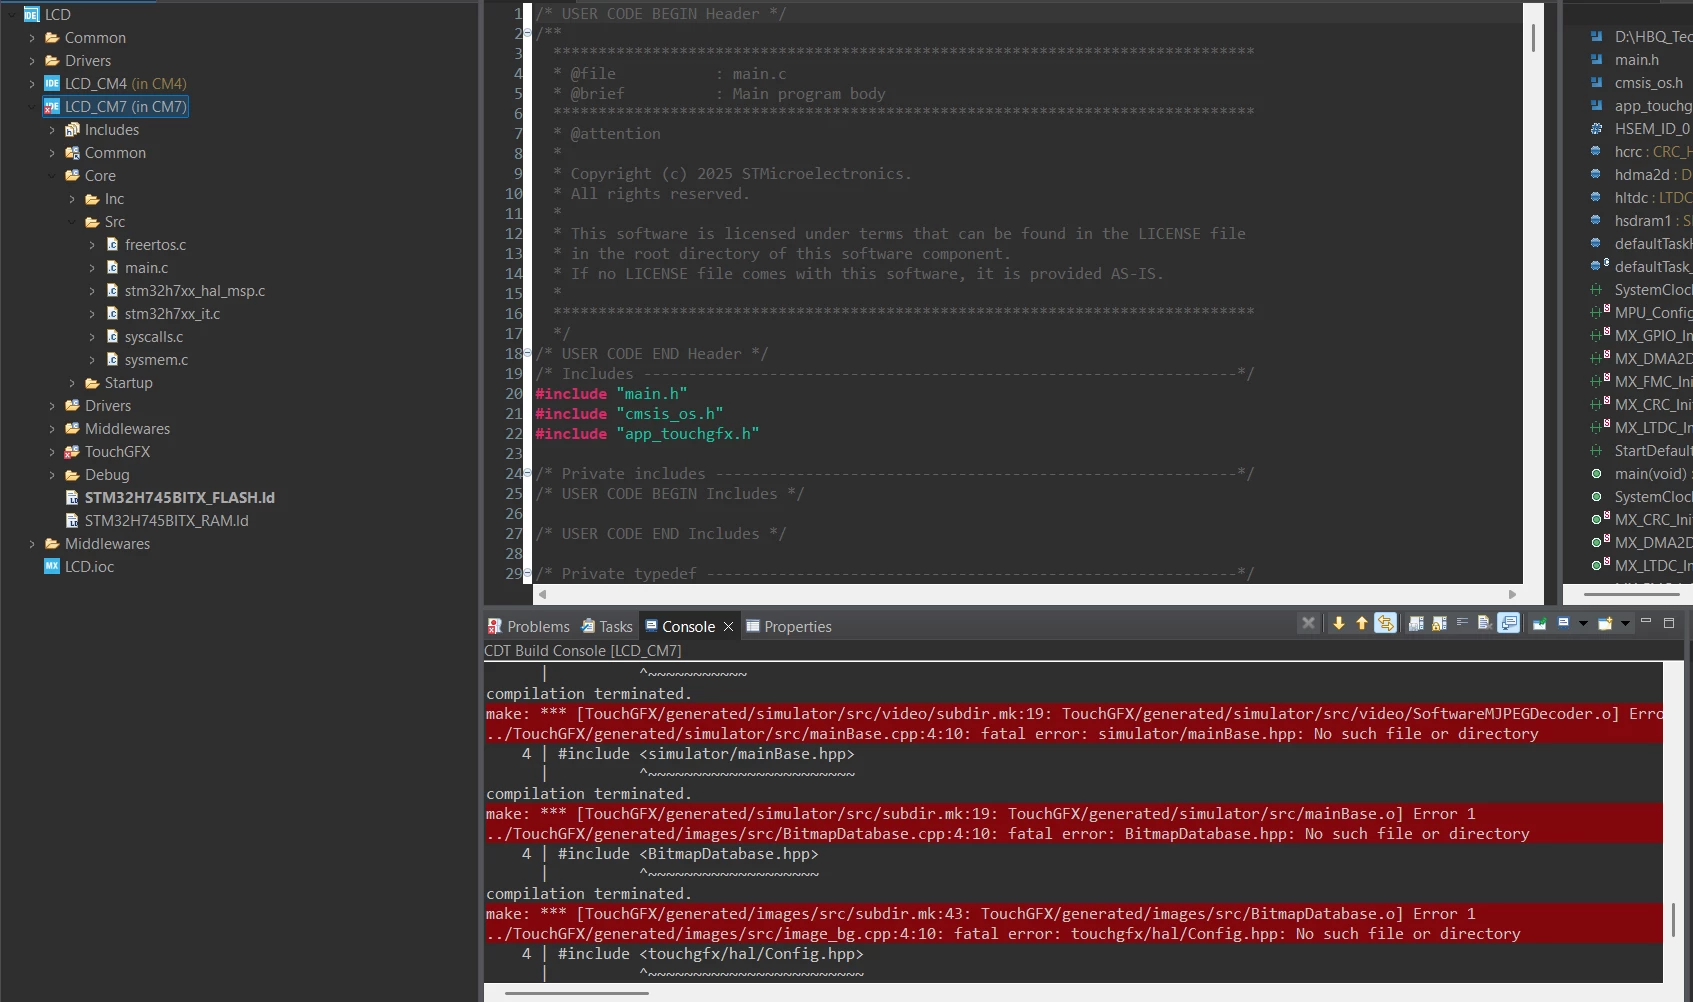Click editor vertical scrollbar thumb
The image size is (1693, 1002).
tap(1533, 37)
